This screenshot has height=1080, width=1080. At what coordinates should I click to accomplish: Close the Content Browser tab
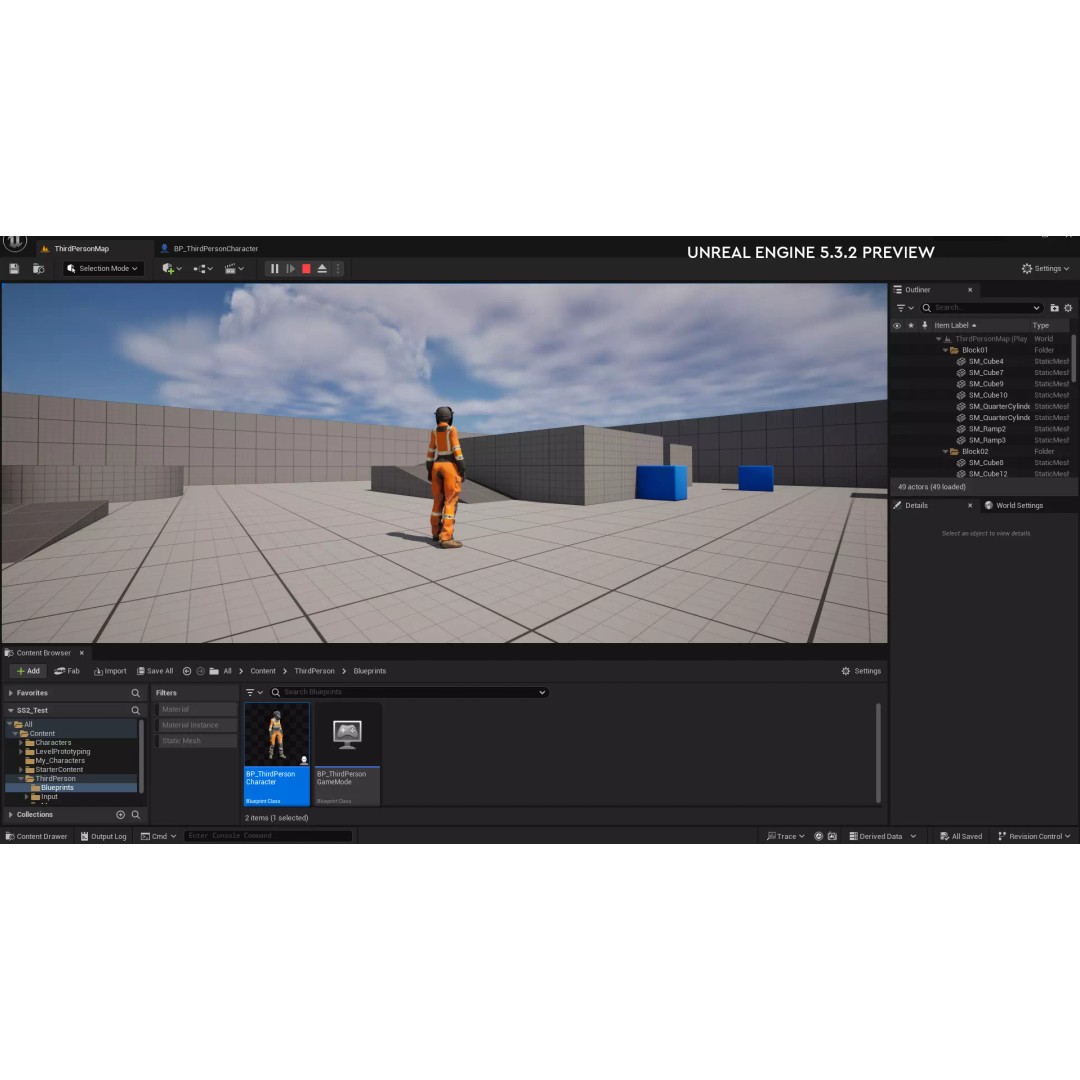81,653
